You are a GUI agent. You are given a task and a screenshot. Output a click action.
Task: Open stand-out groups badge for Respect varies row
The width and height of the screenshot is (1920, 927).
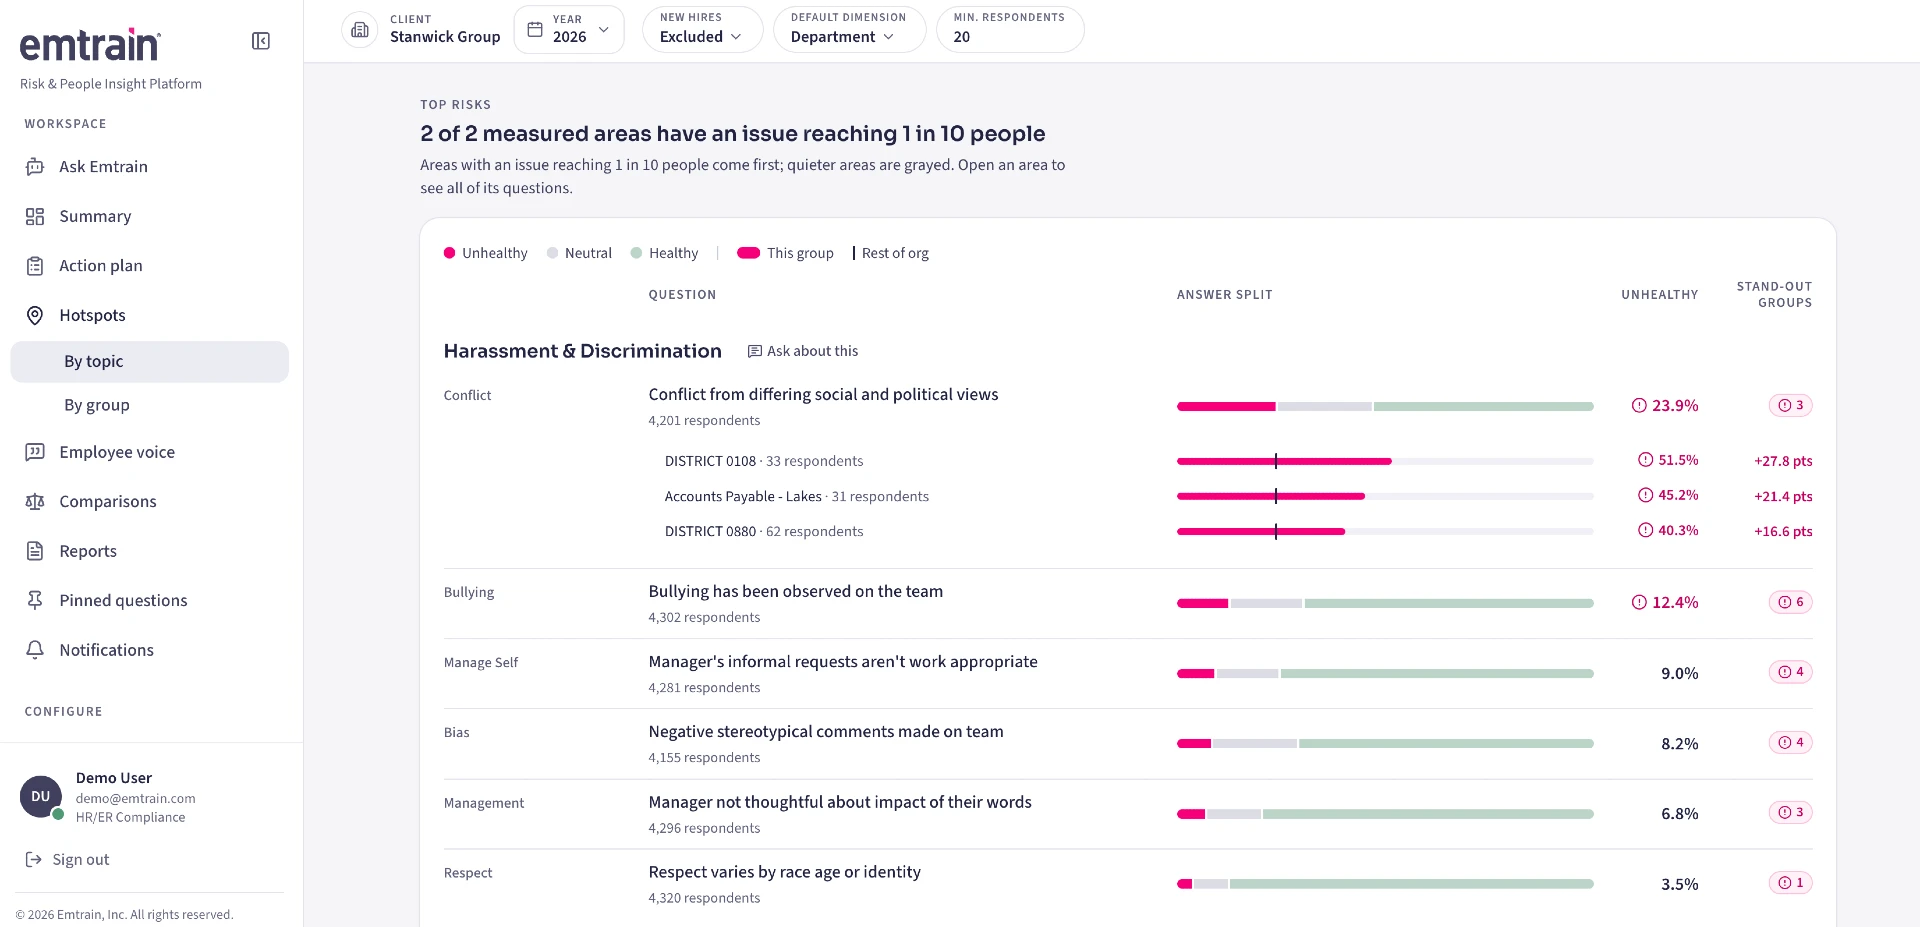click(x=1790, y=883)
